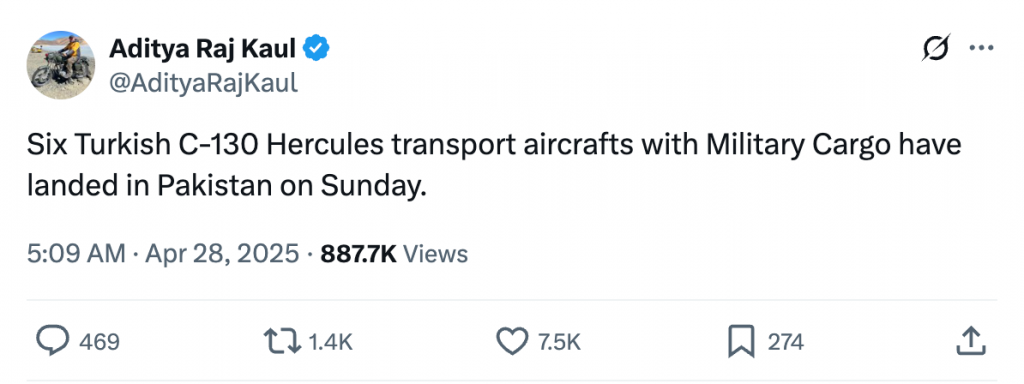Open Aditya Raj Kaul's profile picture
The height and width of the screenshot is (384, 1024).
pos(61,65)
